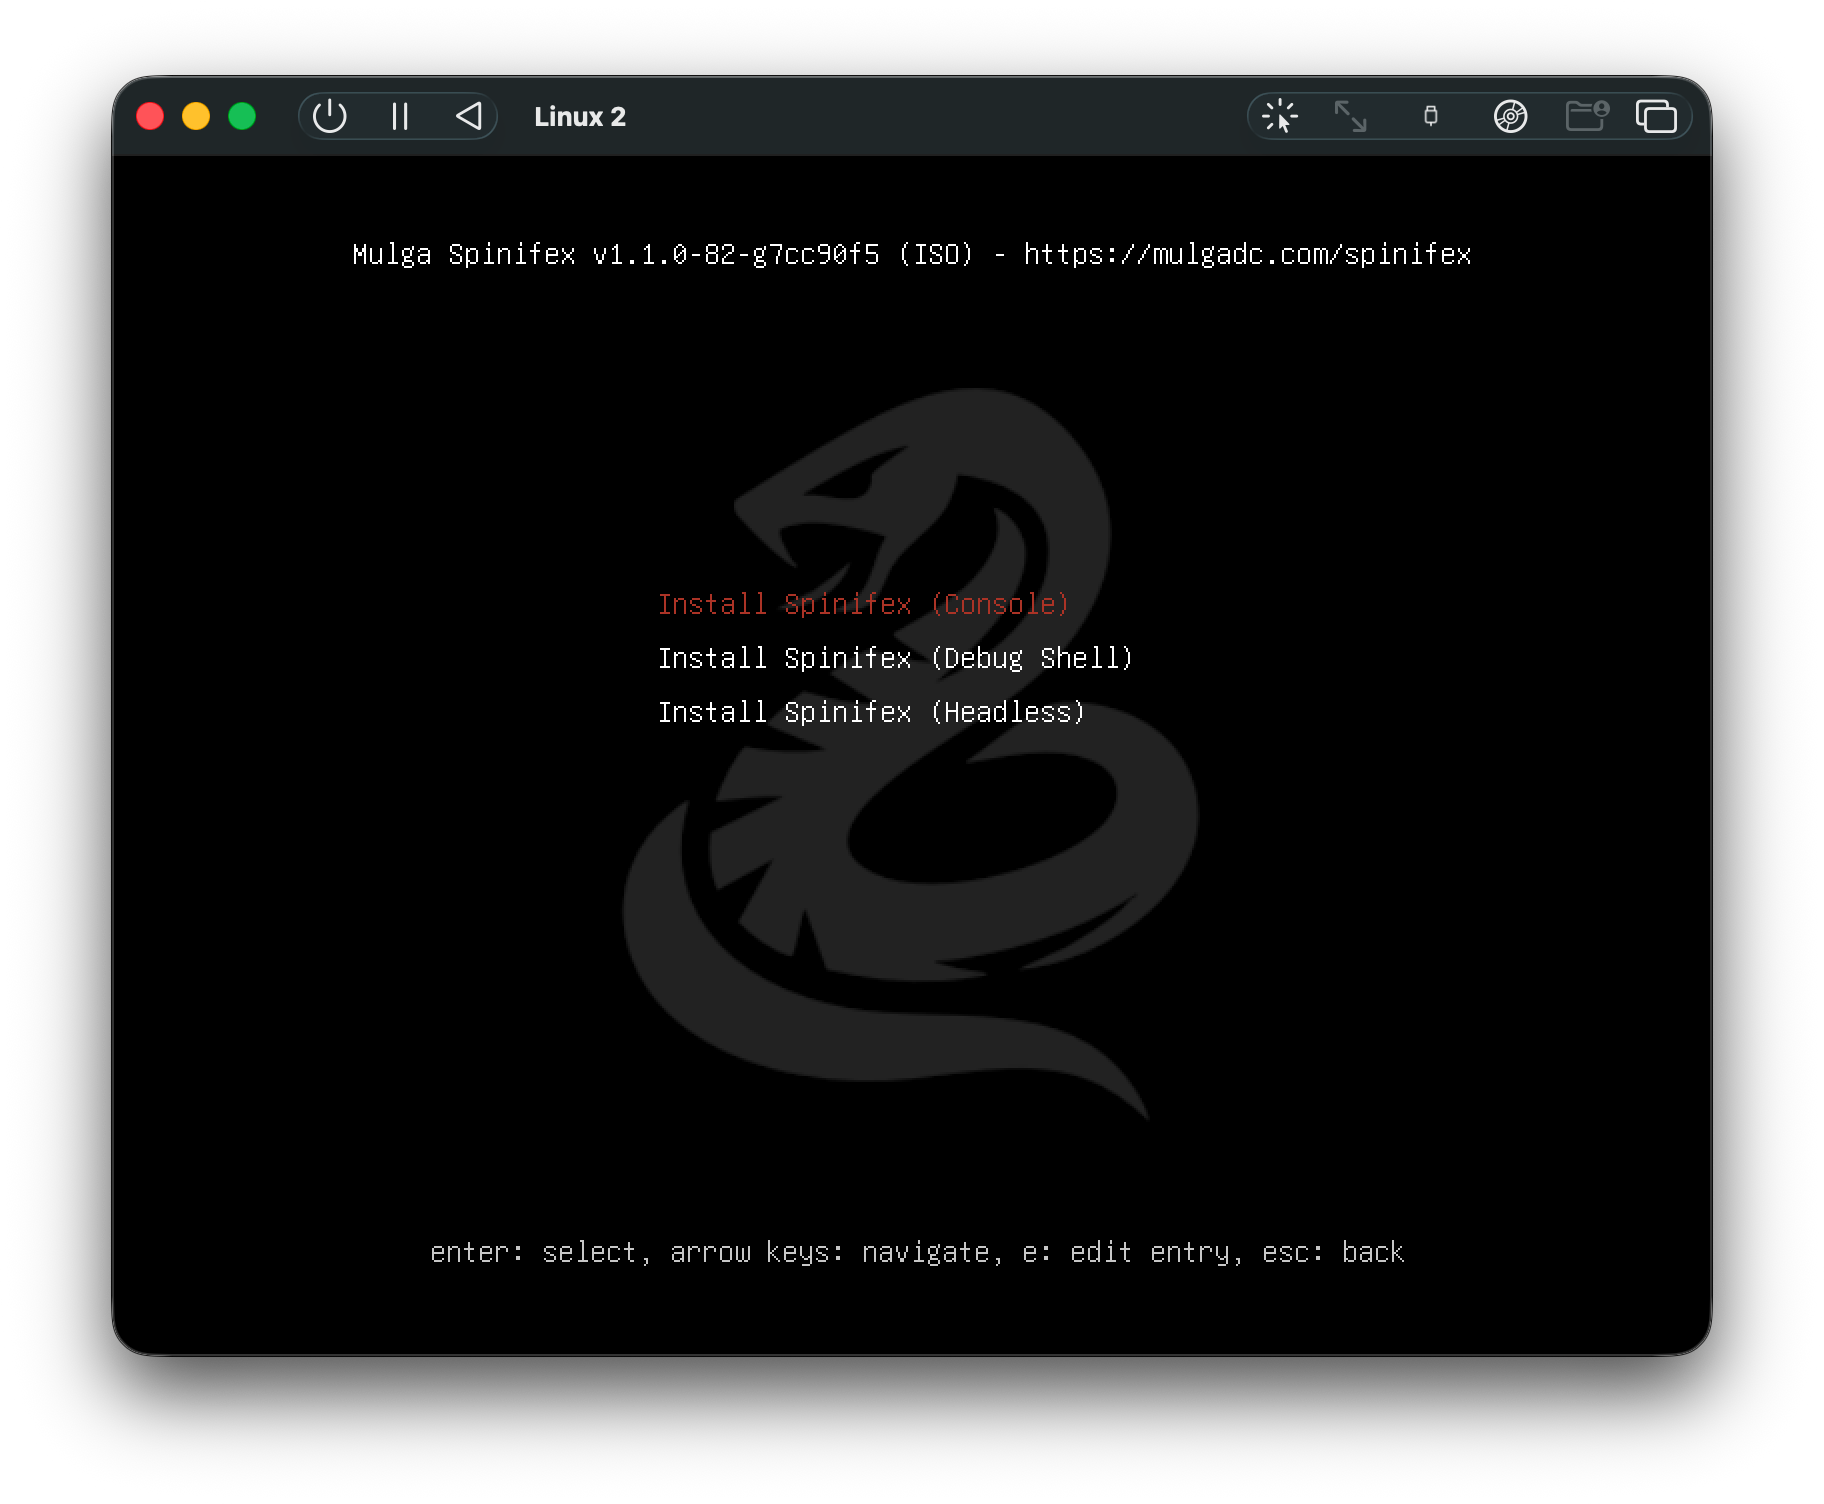1824x1504 pixels.
Task: Maximize the Linux 2 window
Action: click(242, 117)
